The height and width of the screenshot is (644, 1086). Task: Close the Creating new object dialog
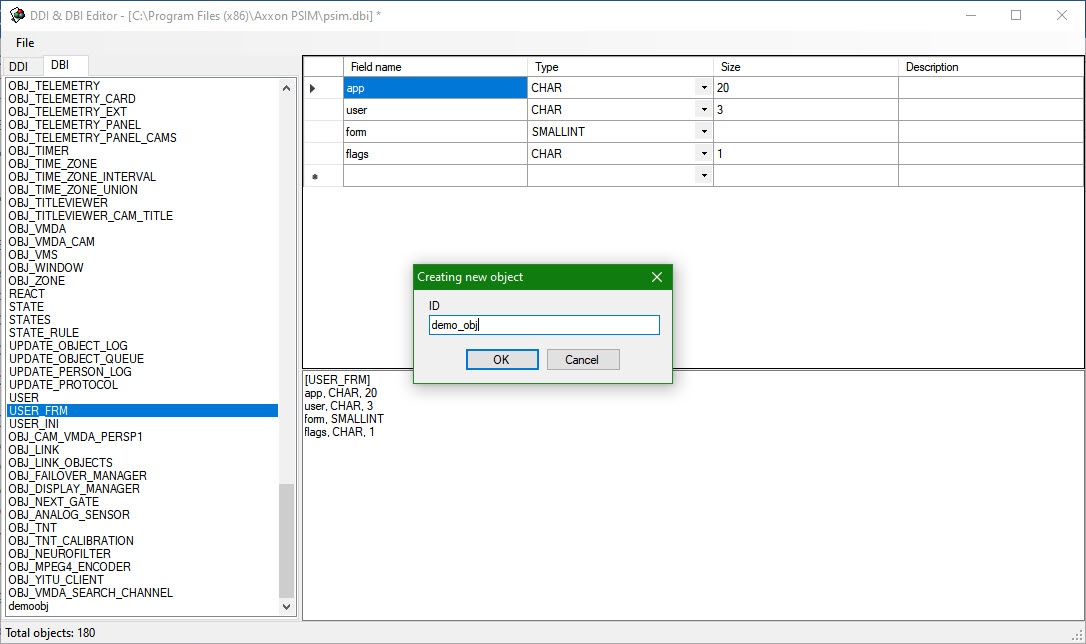point(657,277)
